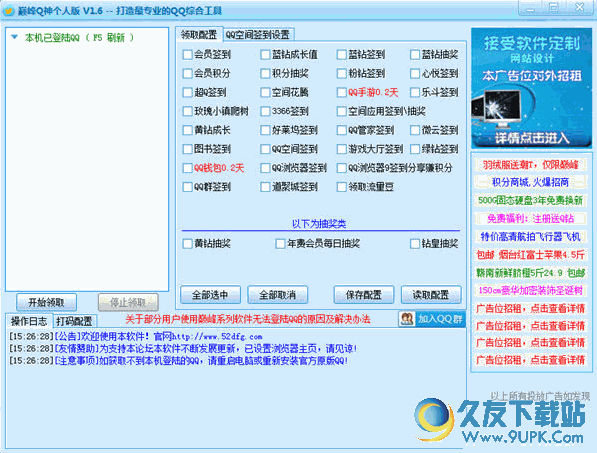Switch to the 操作日志 tab
597x453 pixels.
[29, 321]
